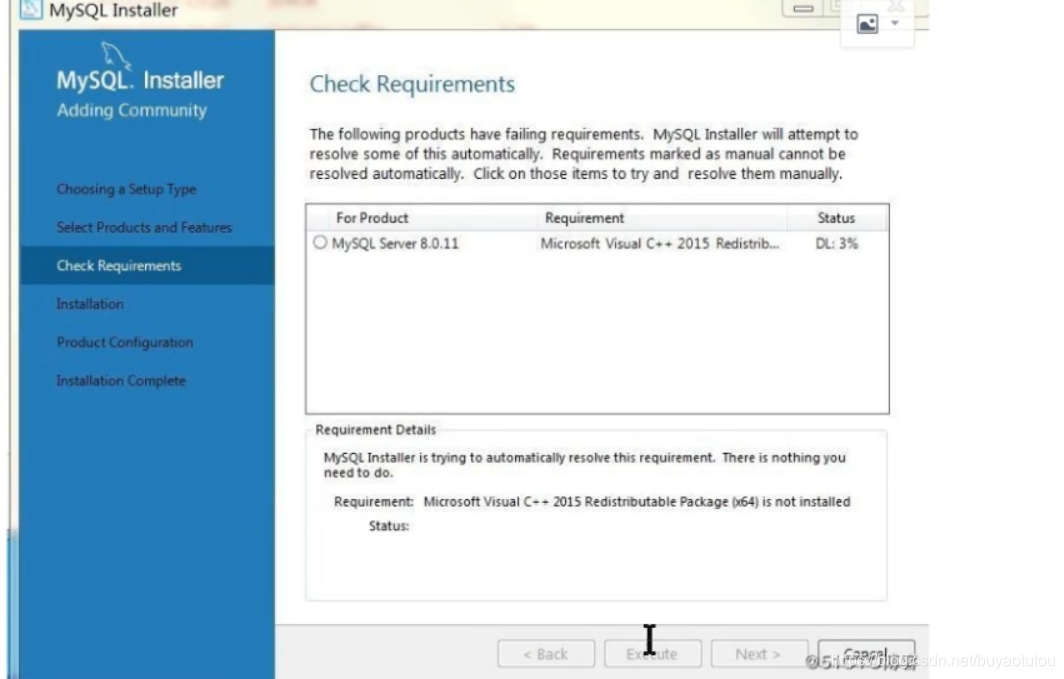Click the Execute button
The height and width of the screenshot is (679, 1064).
tap(652, 654)
